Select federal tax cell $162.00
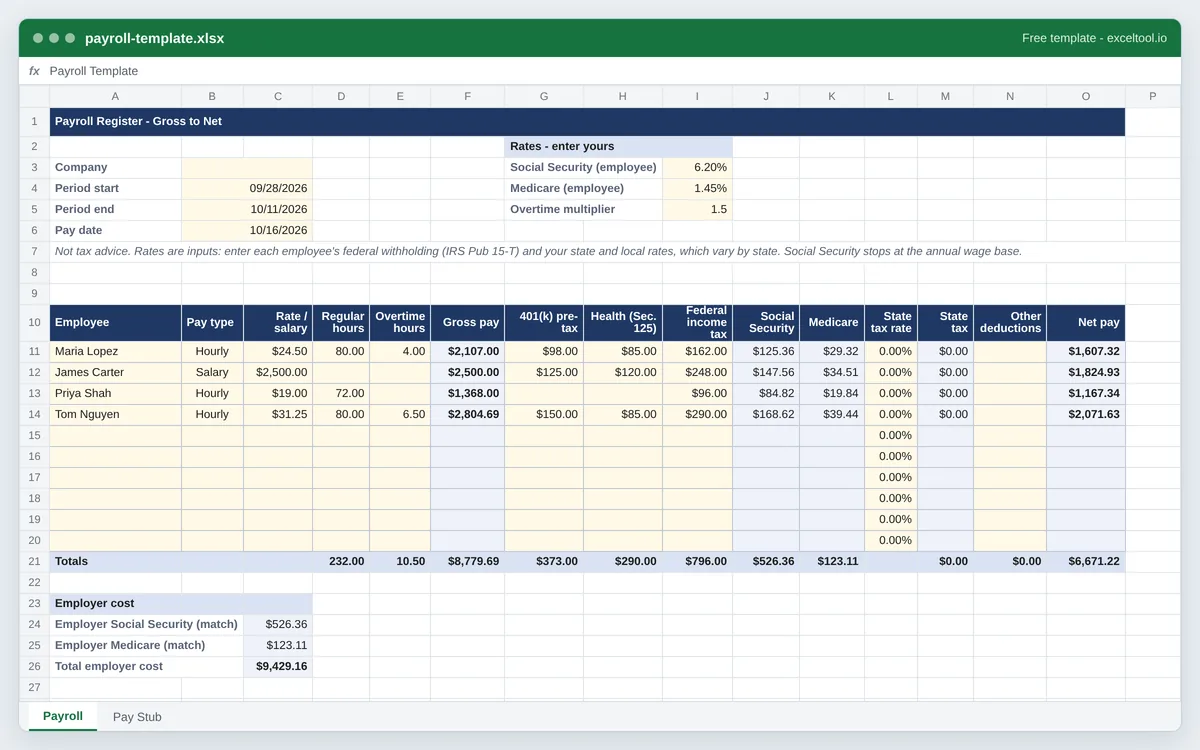Screen dimensions: 1200x750 [697, 351]
